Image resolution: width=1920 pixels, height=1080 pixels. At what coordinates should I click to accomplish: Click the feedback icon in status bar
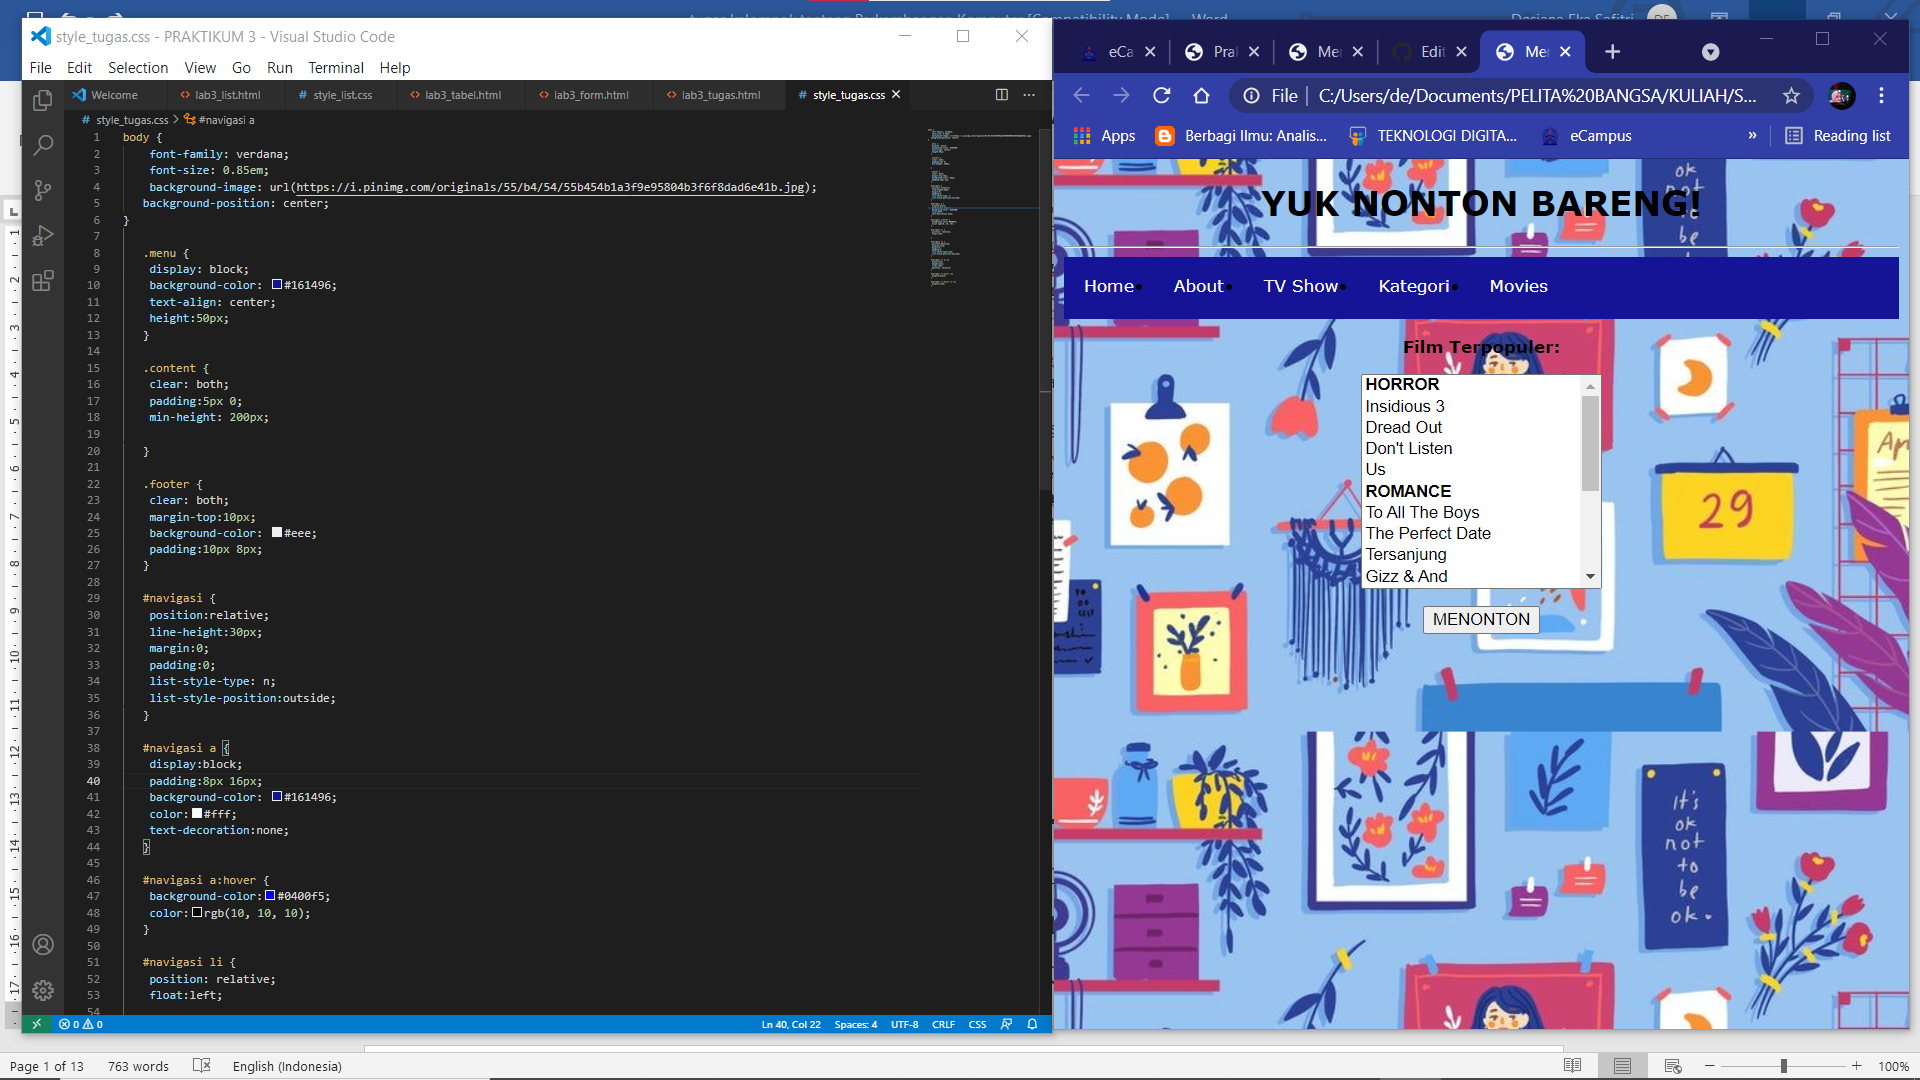point(1006,1024)
